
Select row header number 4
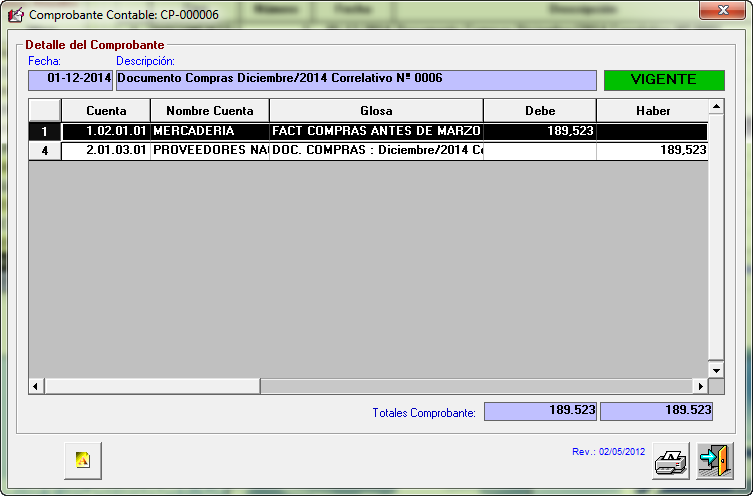45,151
